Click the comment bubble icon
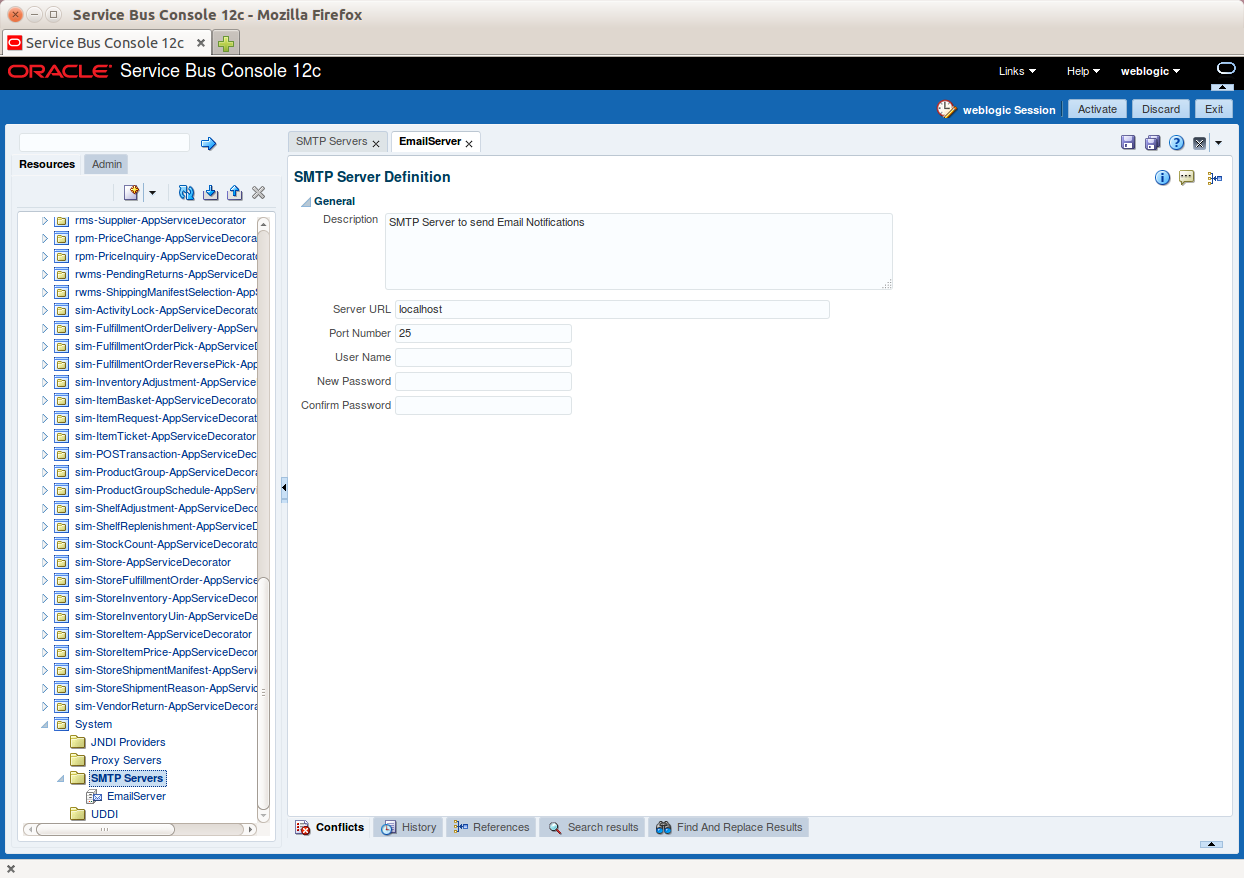The width and height of the screenshot is (1244, 878). click(x=1187, y=177)
